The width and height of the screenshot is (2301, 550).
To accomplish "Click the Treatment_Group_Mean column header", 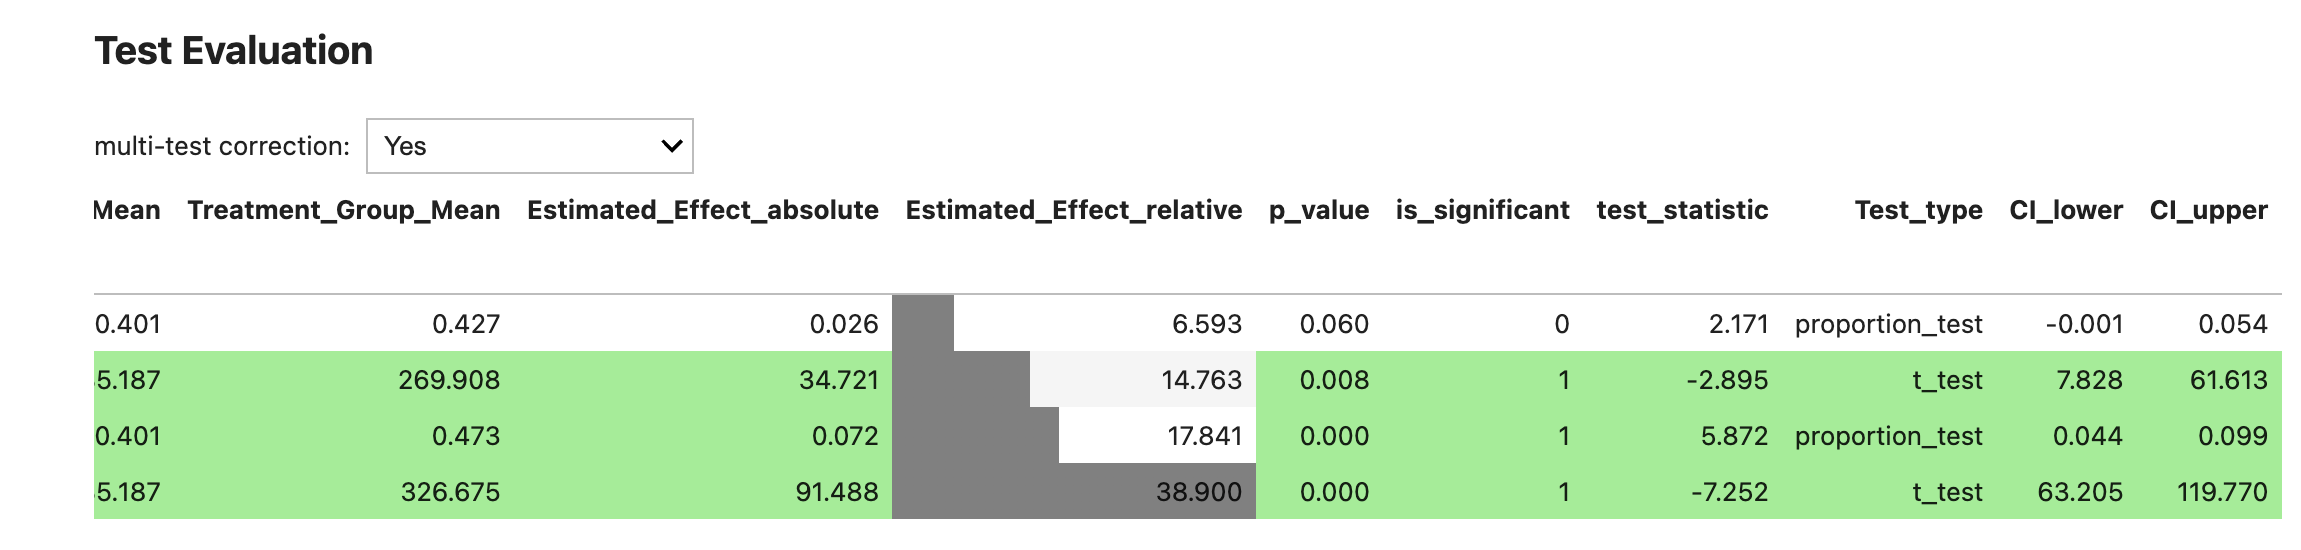I will click(x=343, y=210).
